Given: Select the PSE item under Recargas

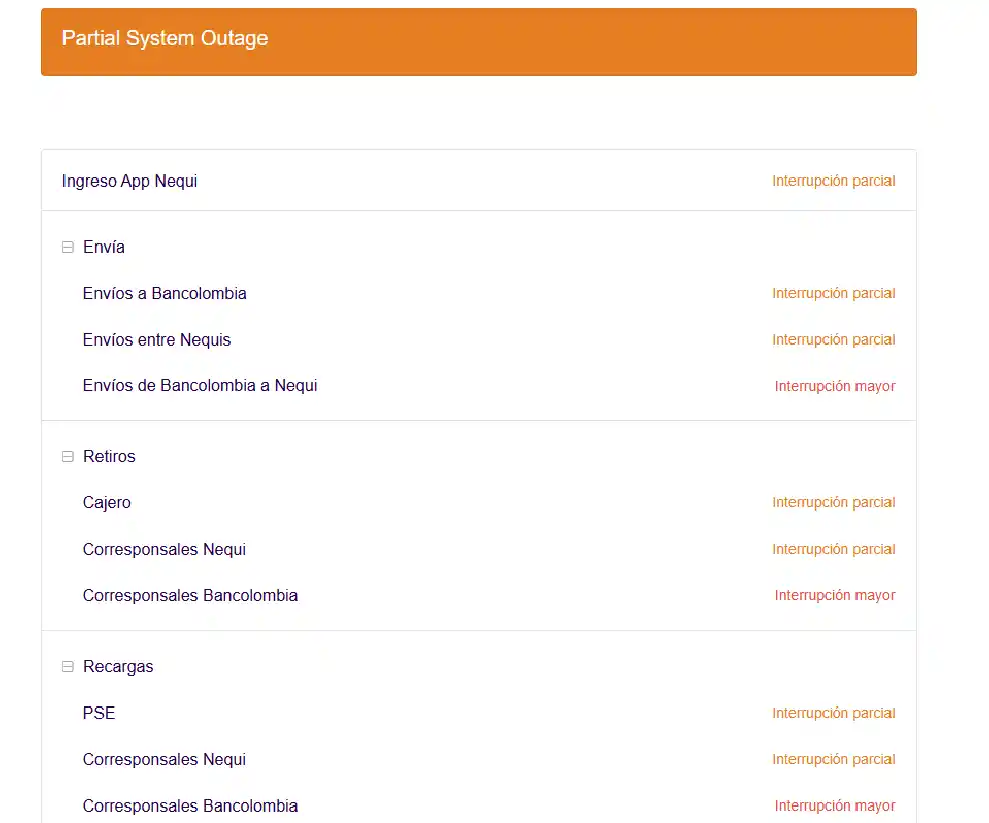Looking at the screenshot, I should (x=99, y=713).
